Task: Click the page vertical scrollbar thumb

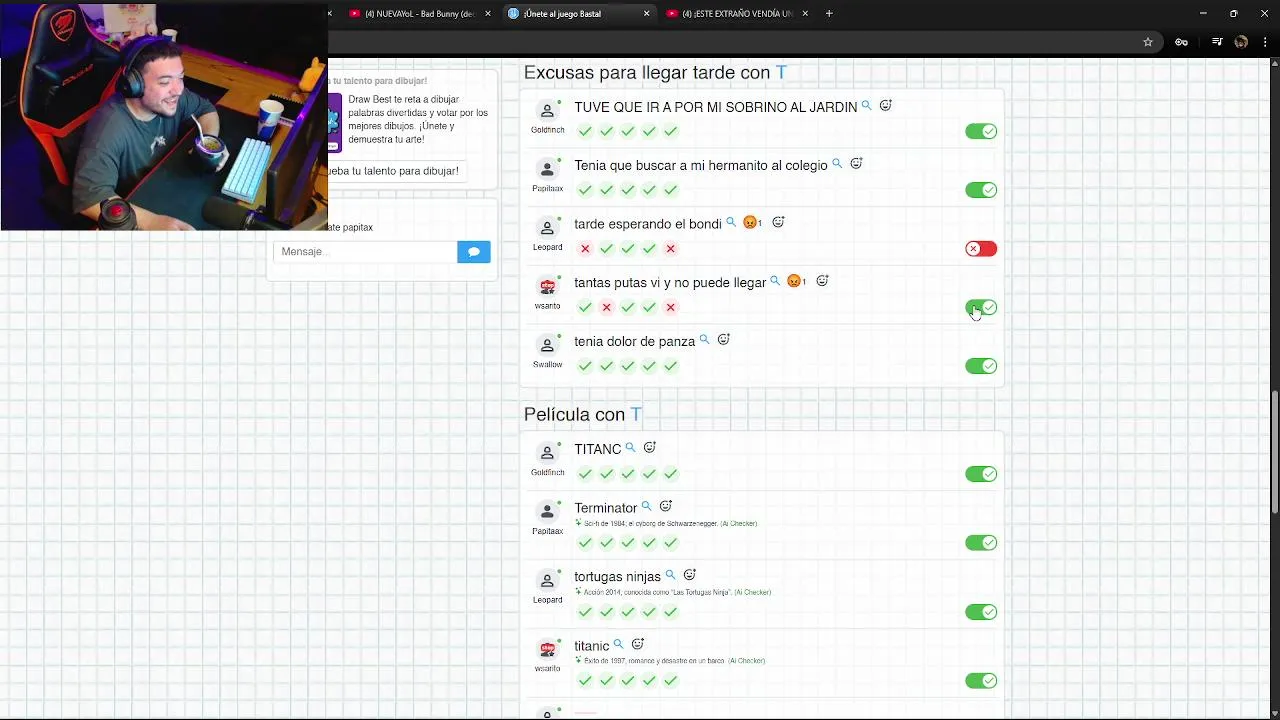Action: (x=1275, y=452)
